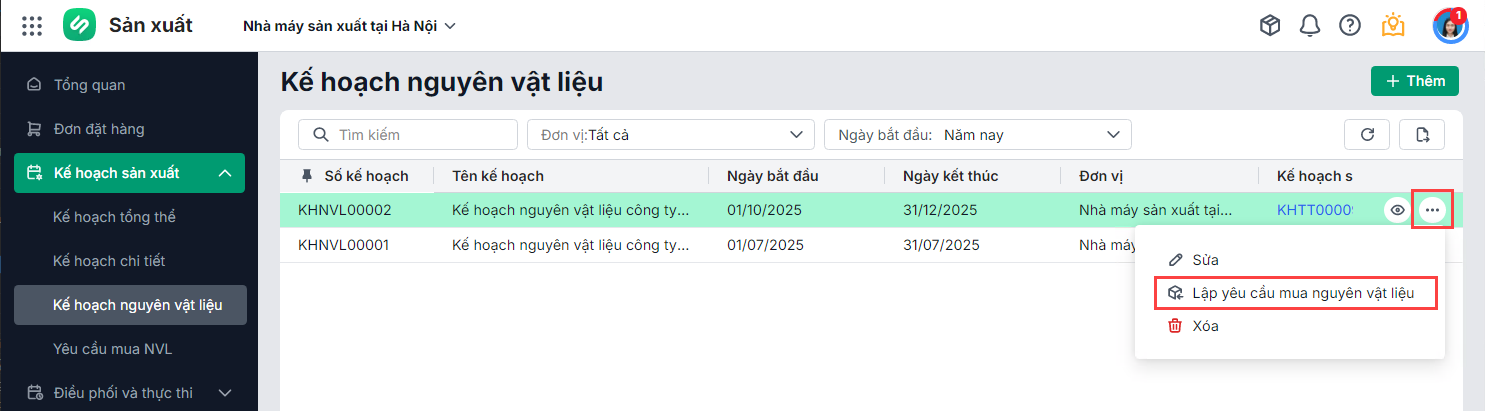
Task: Open the Ngày bắt đầu date filter
Action: pyautogui.click(x=977, y=134)
